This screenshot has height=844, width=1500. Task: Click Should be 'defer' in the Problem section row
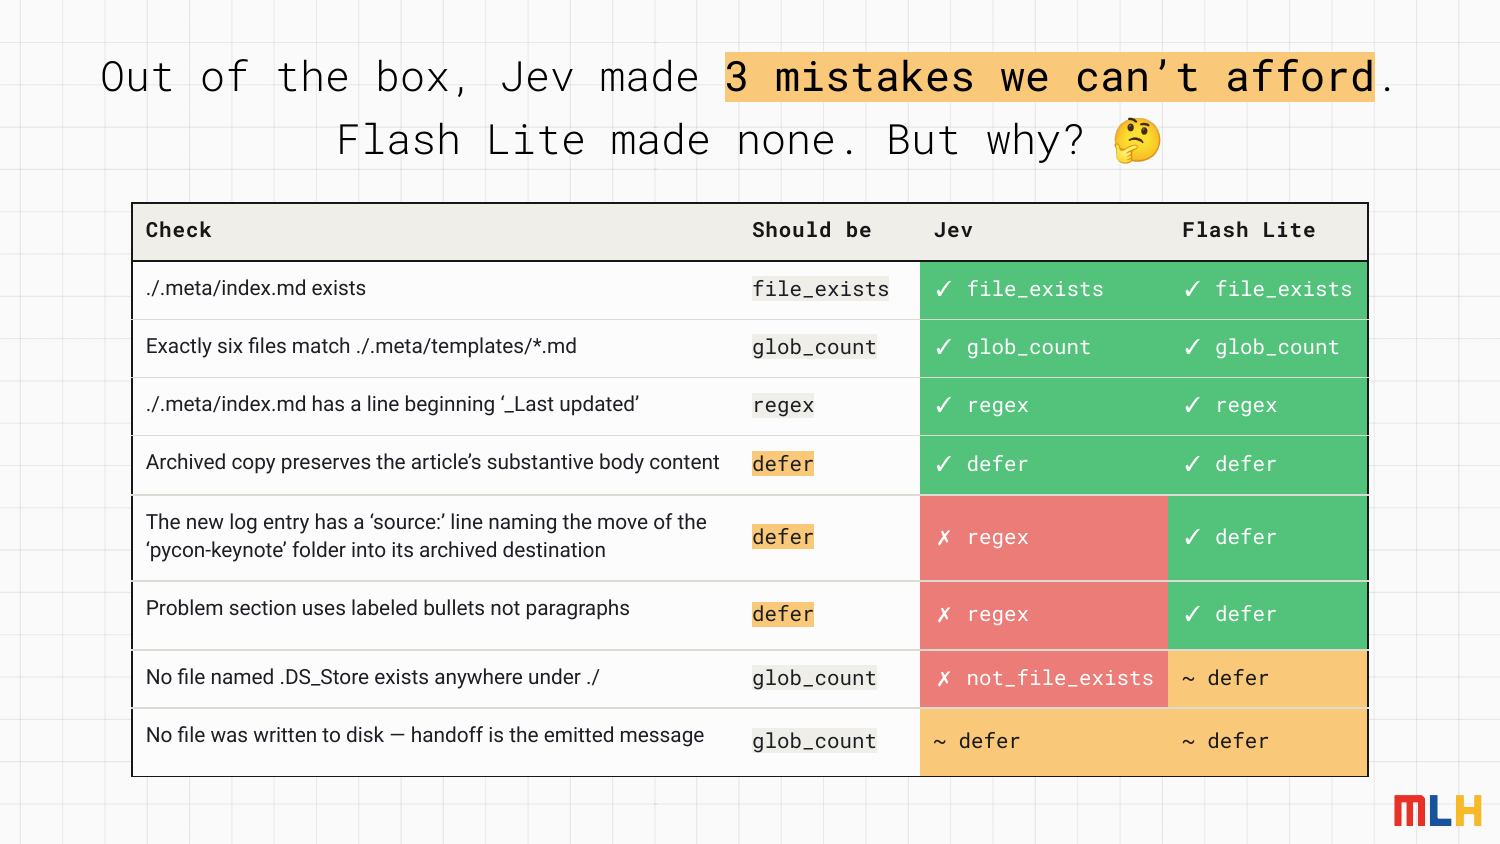pyautogui.click(x=783, y=614)
